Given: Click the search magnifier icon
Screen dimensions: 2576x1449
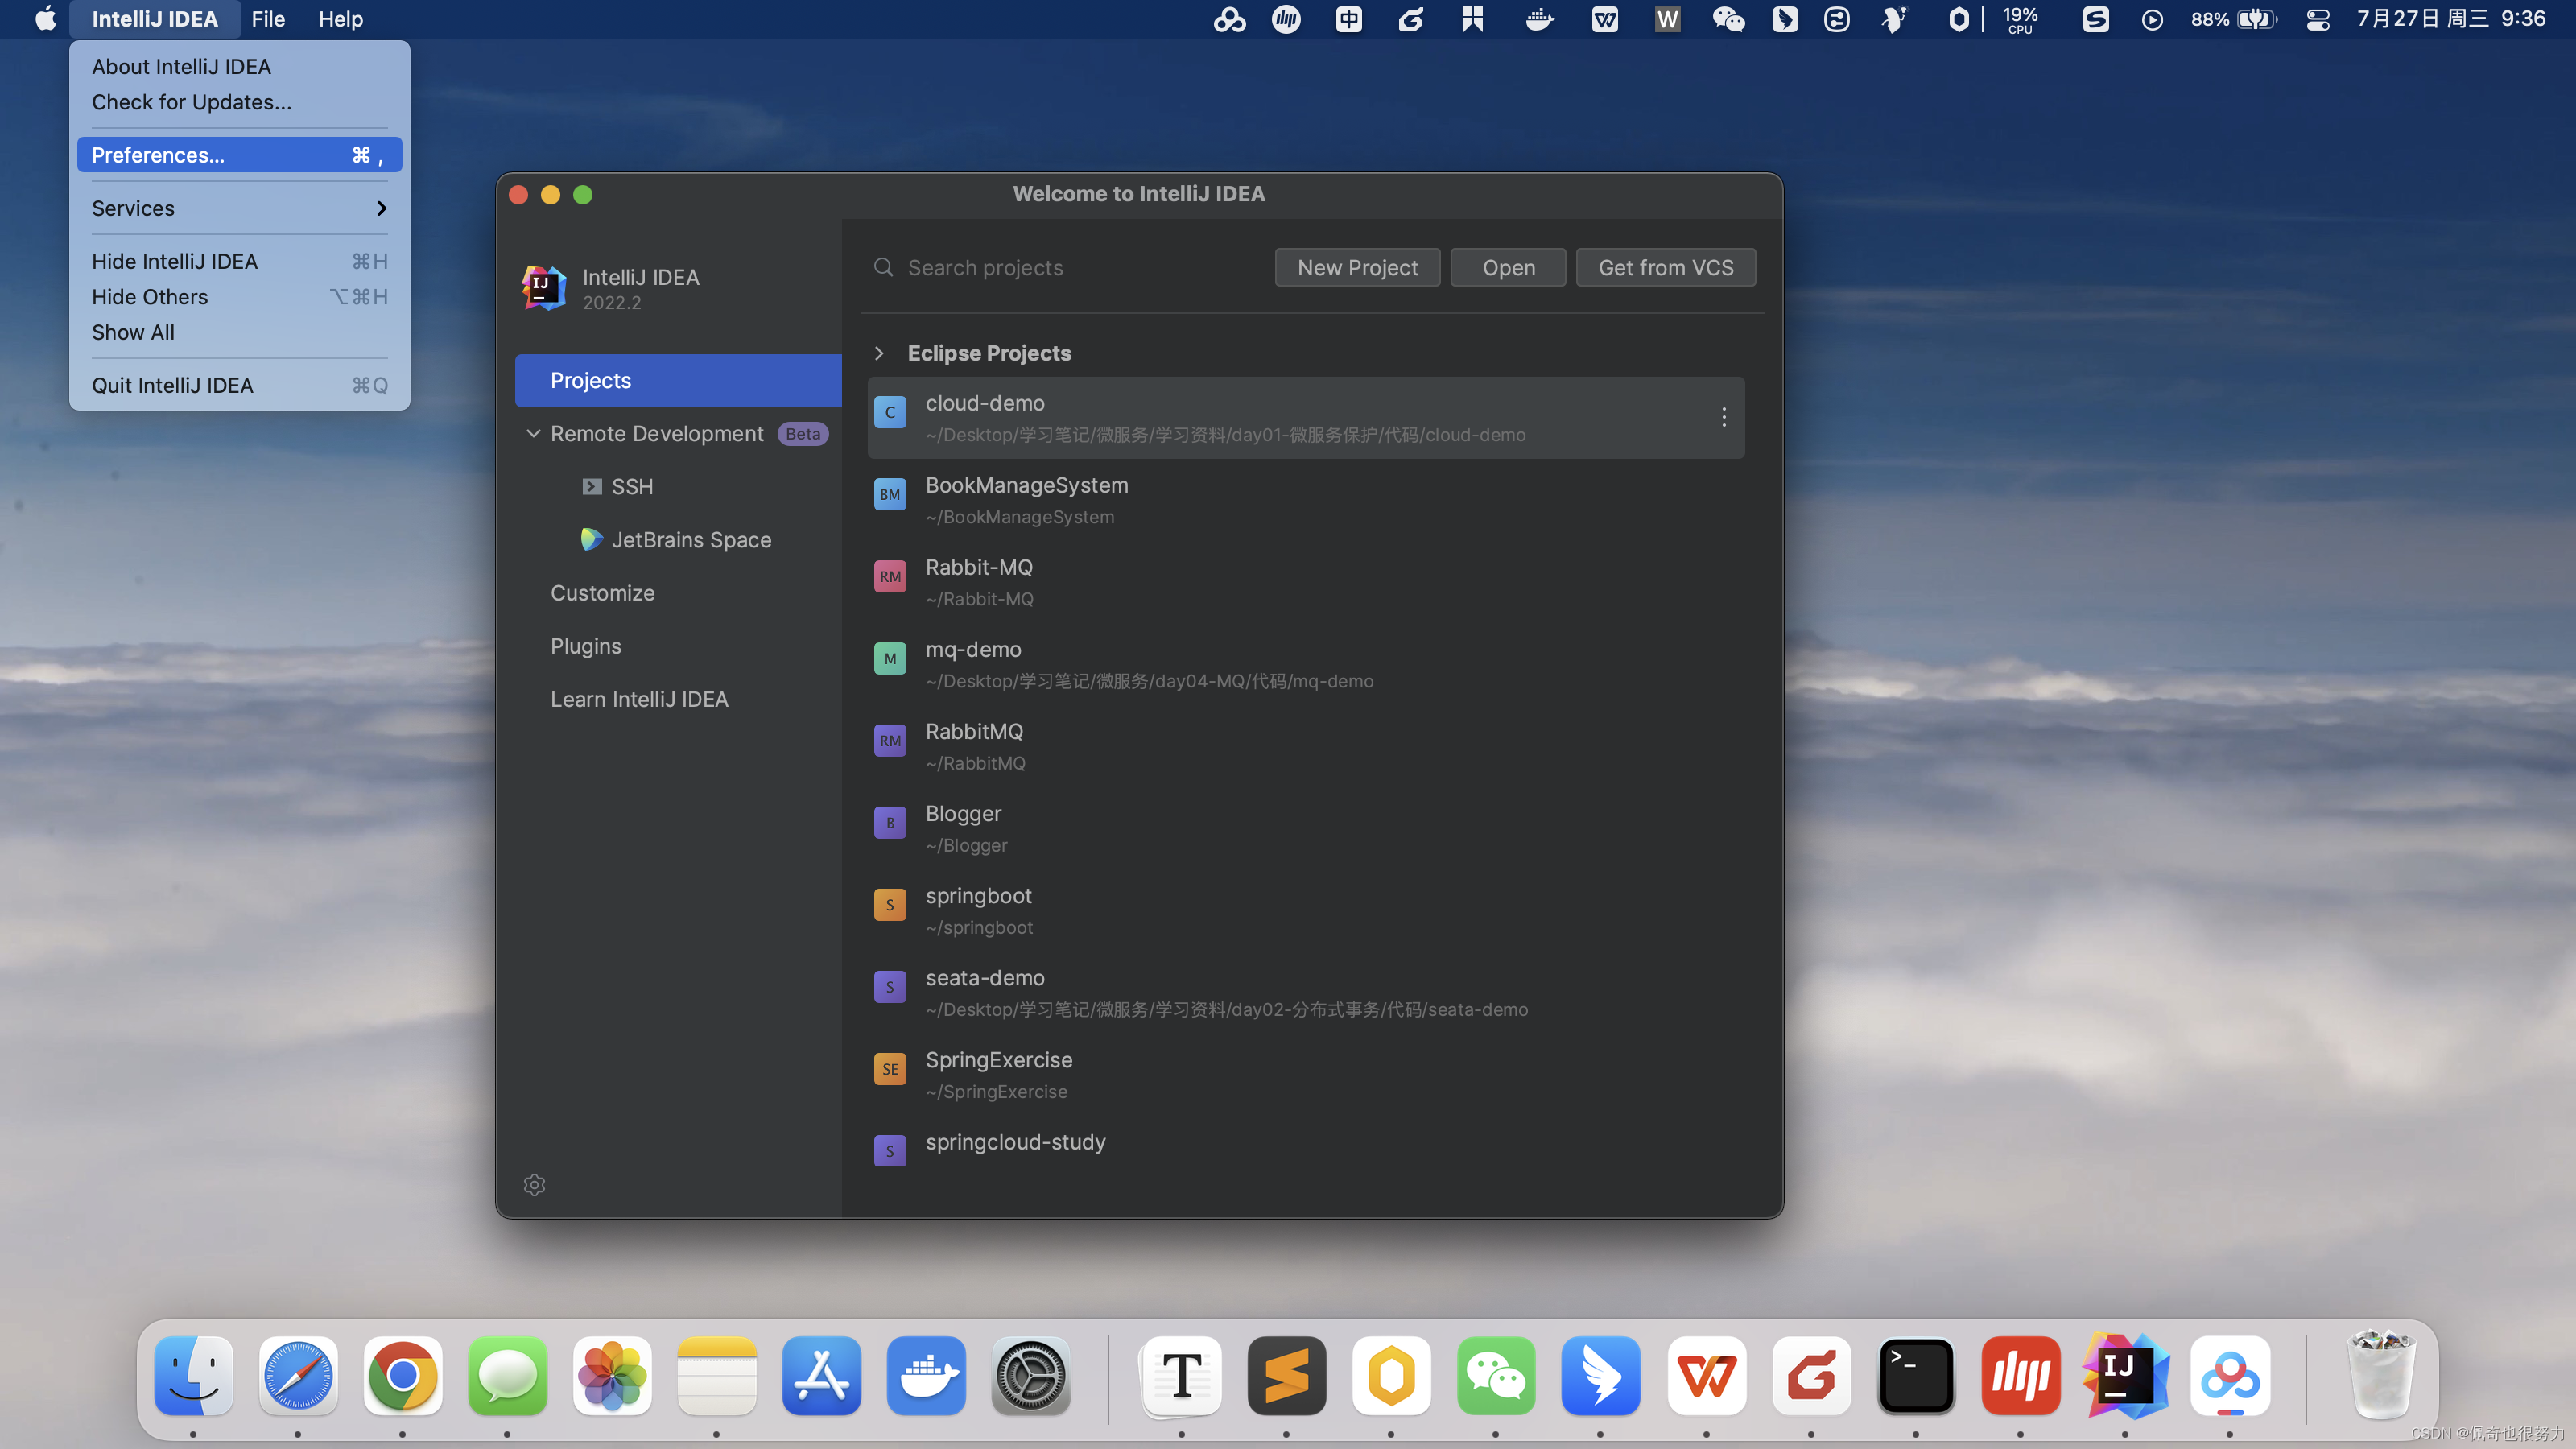Looking at the screenshot, I should click(x=883, y=267).
